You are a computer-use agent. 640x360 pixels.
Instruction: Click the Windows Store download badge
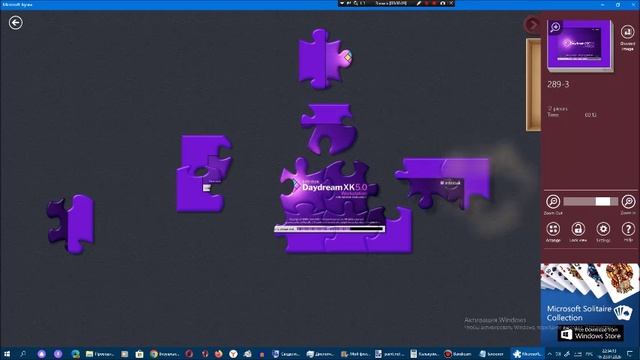(x=590, y=333)
